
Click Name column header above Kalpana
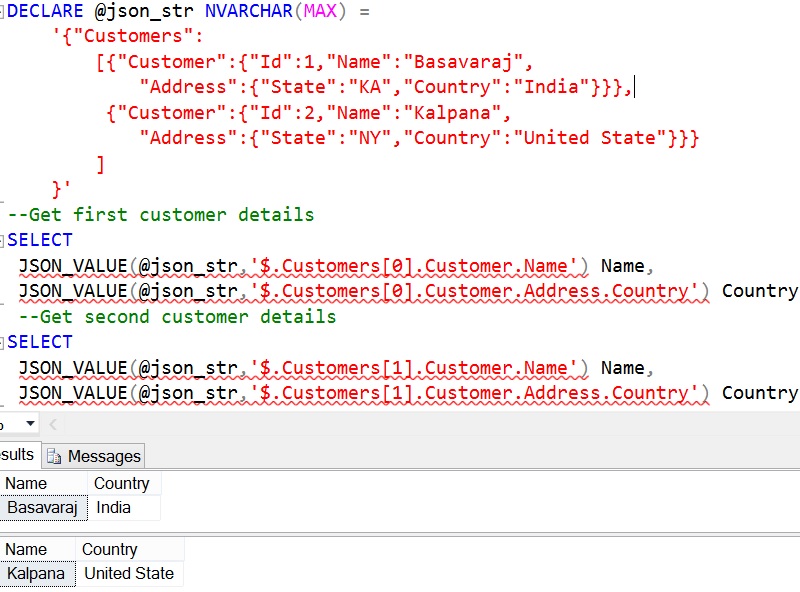(x=37, y=549)
